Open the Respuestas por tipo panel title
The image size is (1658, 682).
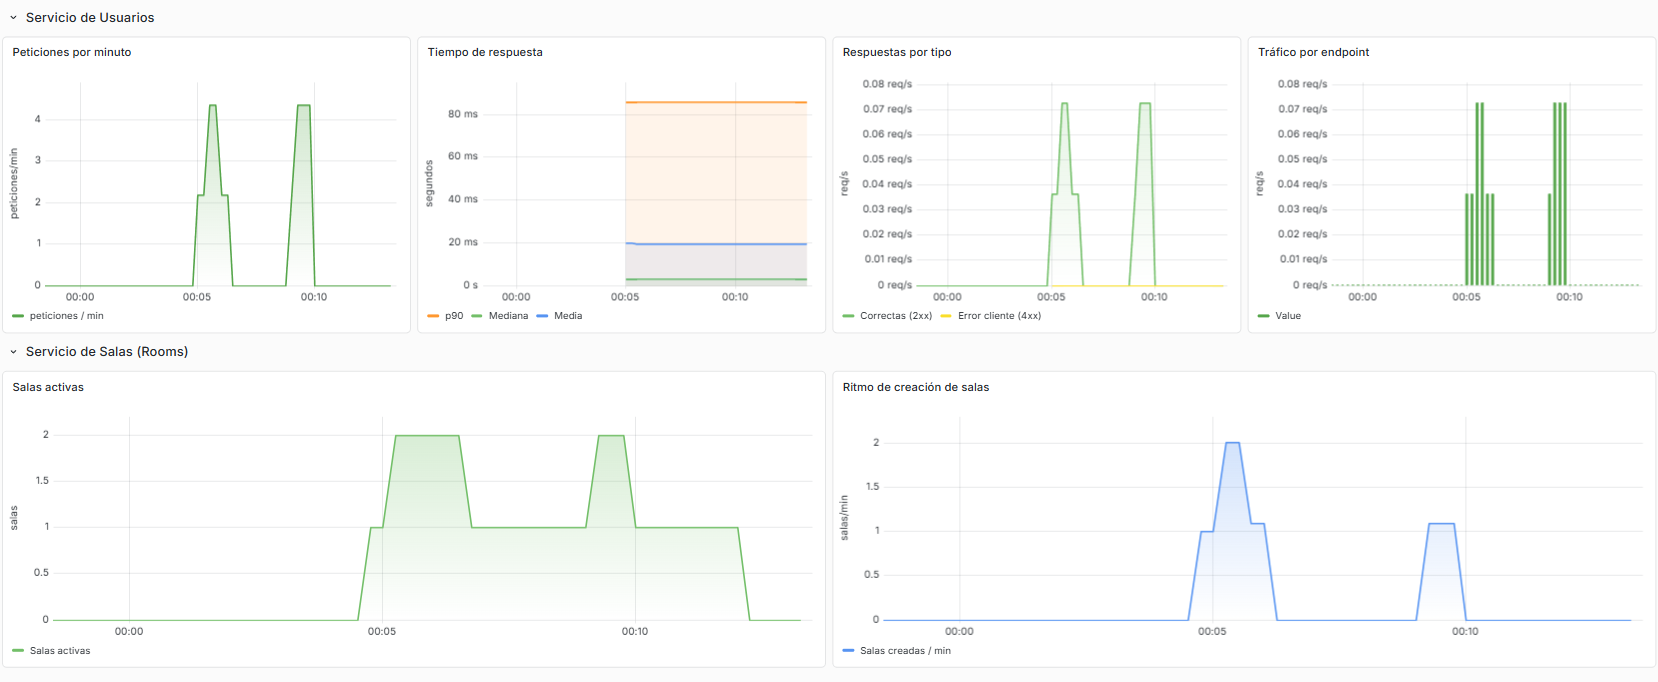coord(897,52)
